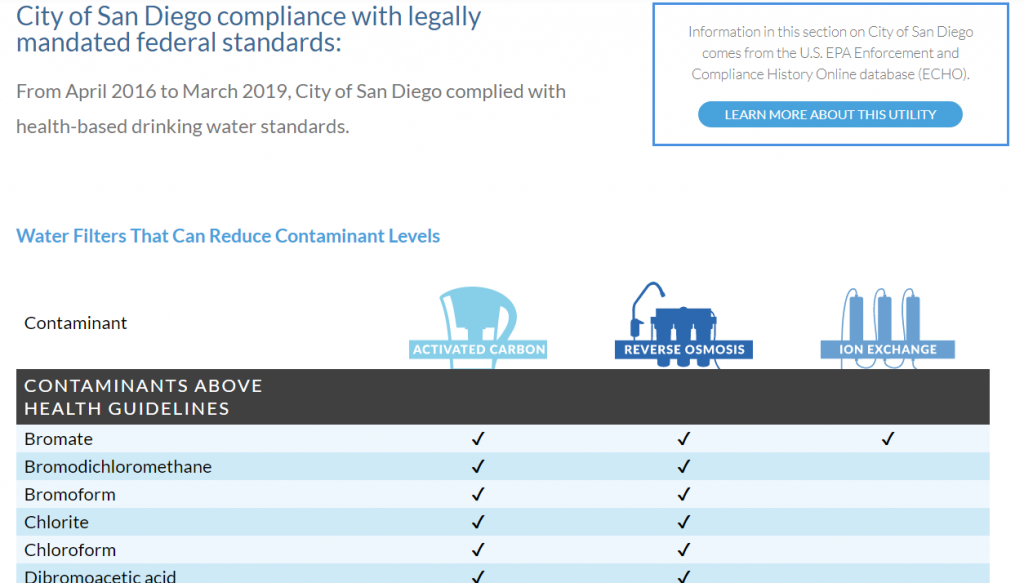Click Chloroform activated carbon checkmark
The width and height of the screenshot is (1024, 583).
(x=478, y=550)
